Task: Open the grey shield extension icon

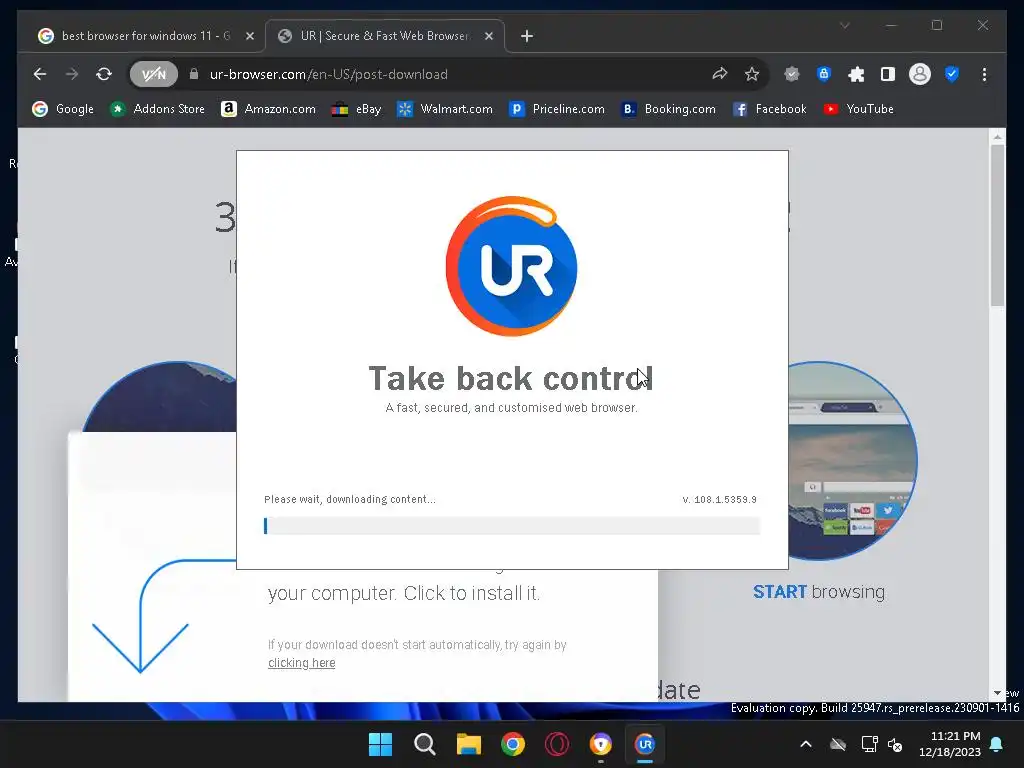Action: pos(792,74)
